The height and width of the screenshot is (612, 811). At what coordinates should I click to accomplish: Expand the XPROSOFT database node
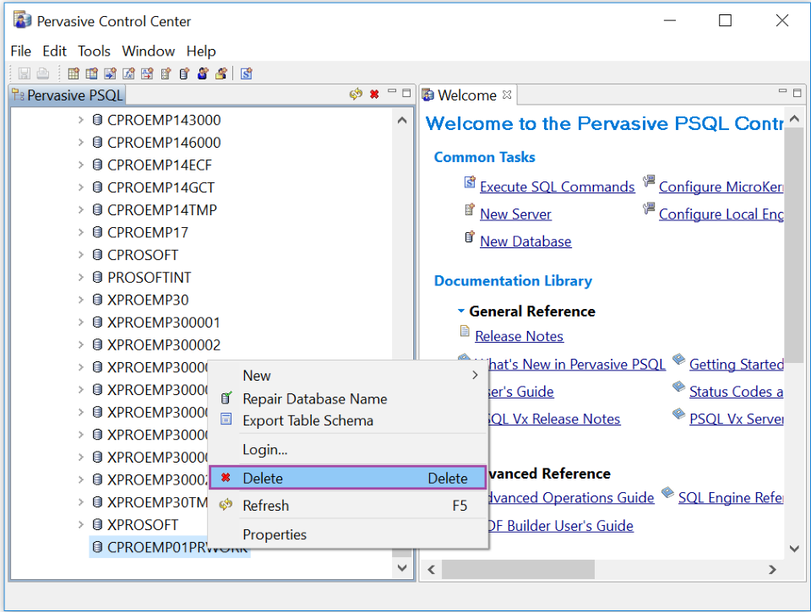tap(81, 525)
